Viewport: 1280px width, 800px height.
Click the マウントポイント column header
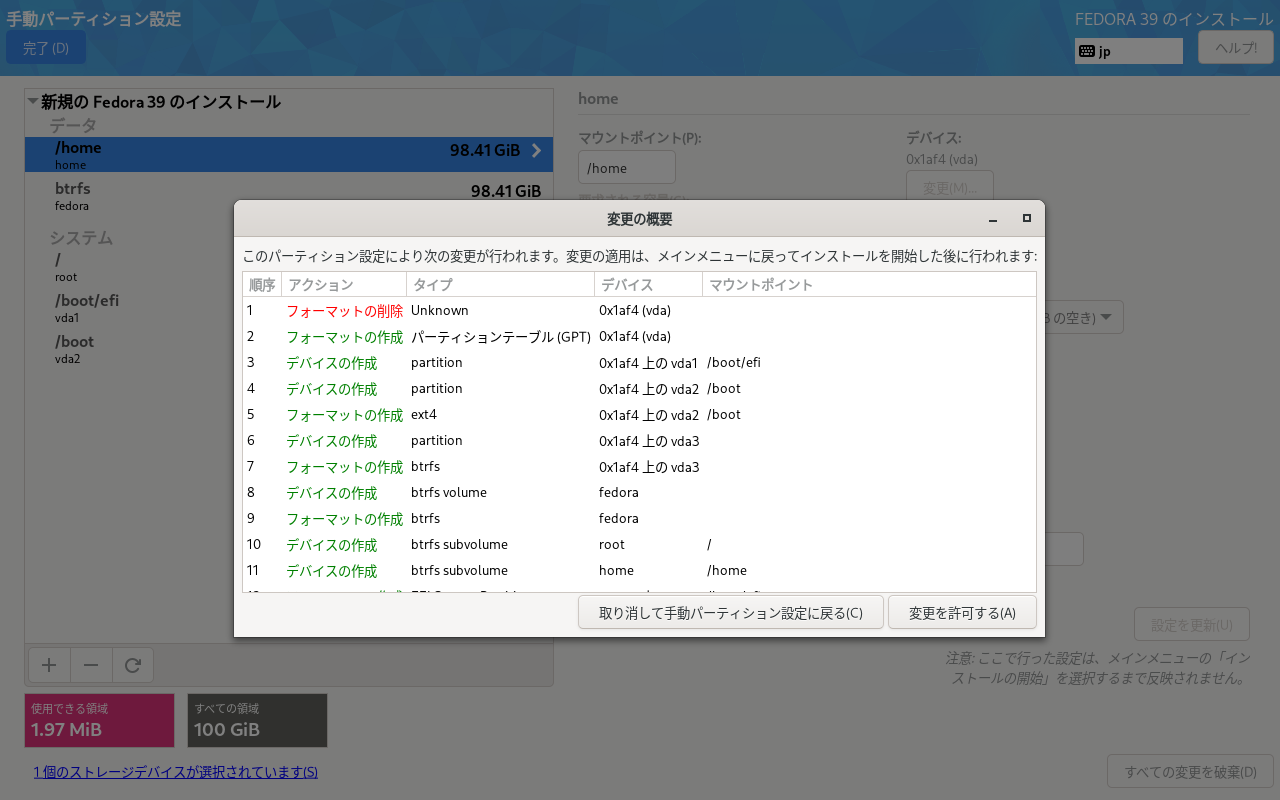coord(869,285)
